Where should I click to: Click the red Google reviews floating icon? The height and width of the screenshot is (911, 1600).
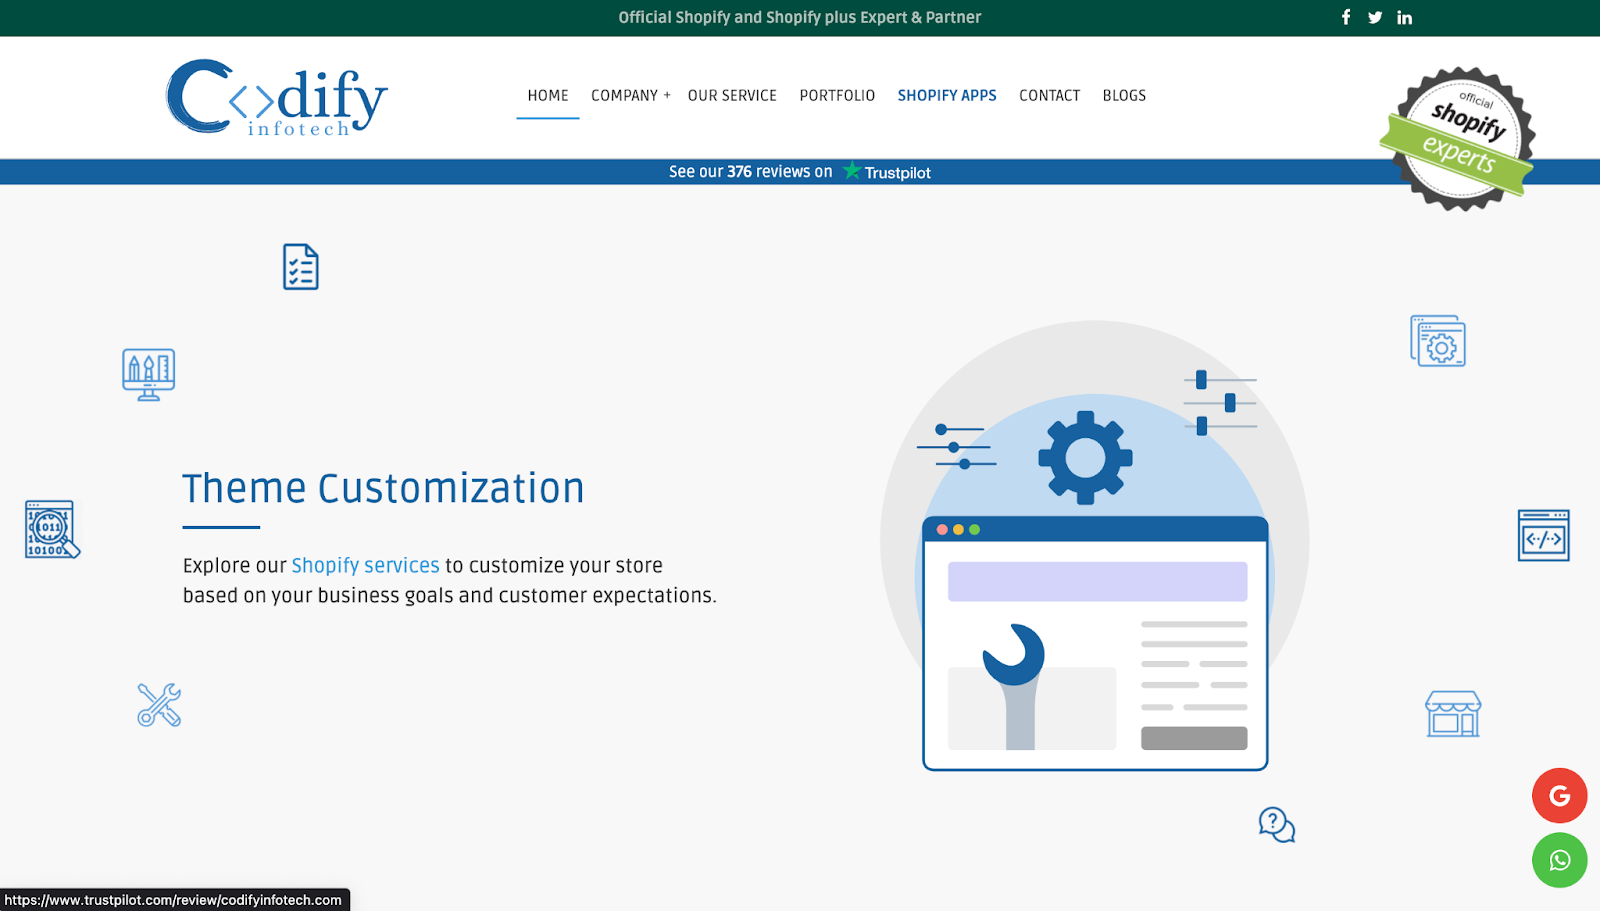coord(1558,795)
